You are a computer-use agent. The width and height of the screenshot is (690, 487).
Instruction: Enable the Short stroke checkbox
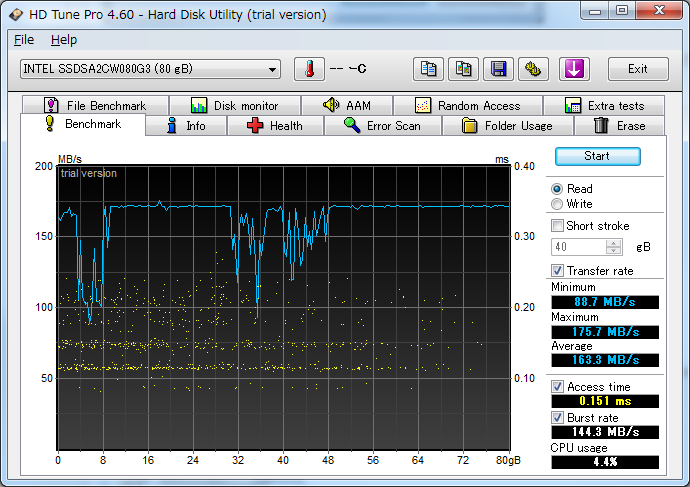(558, 226)
